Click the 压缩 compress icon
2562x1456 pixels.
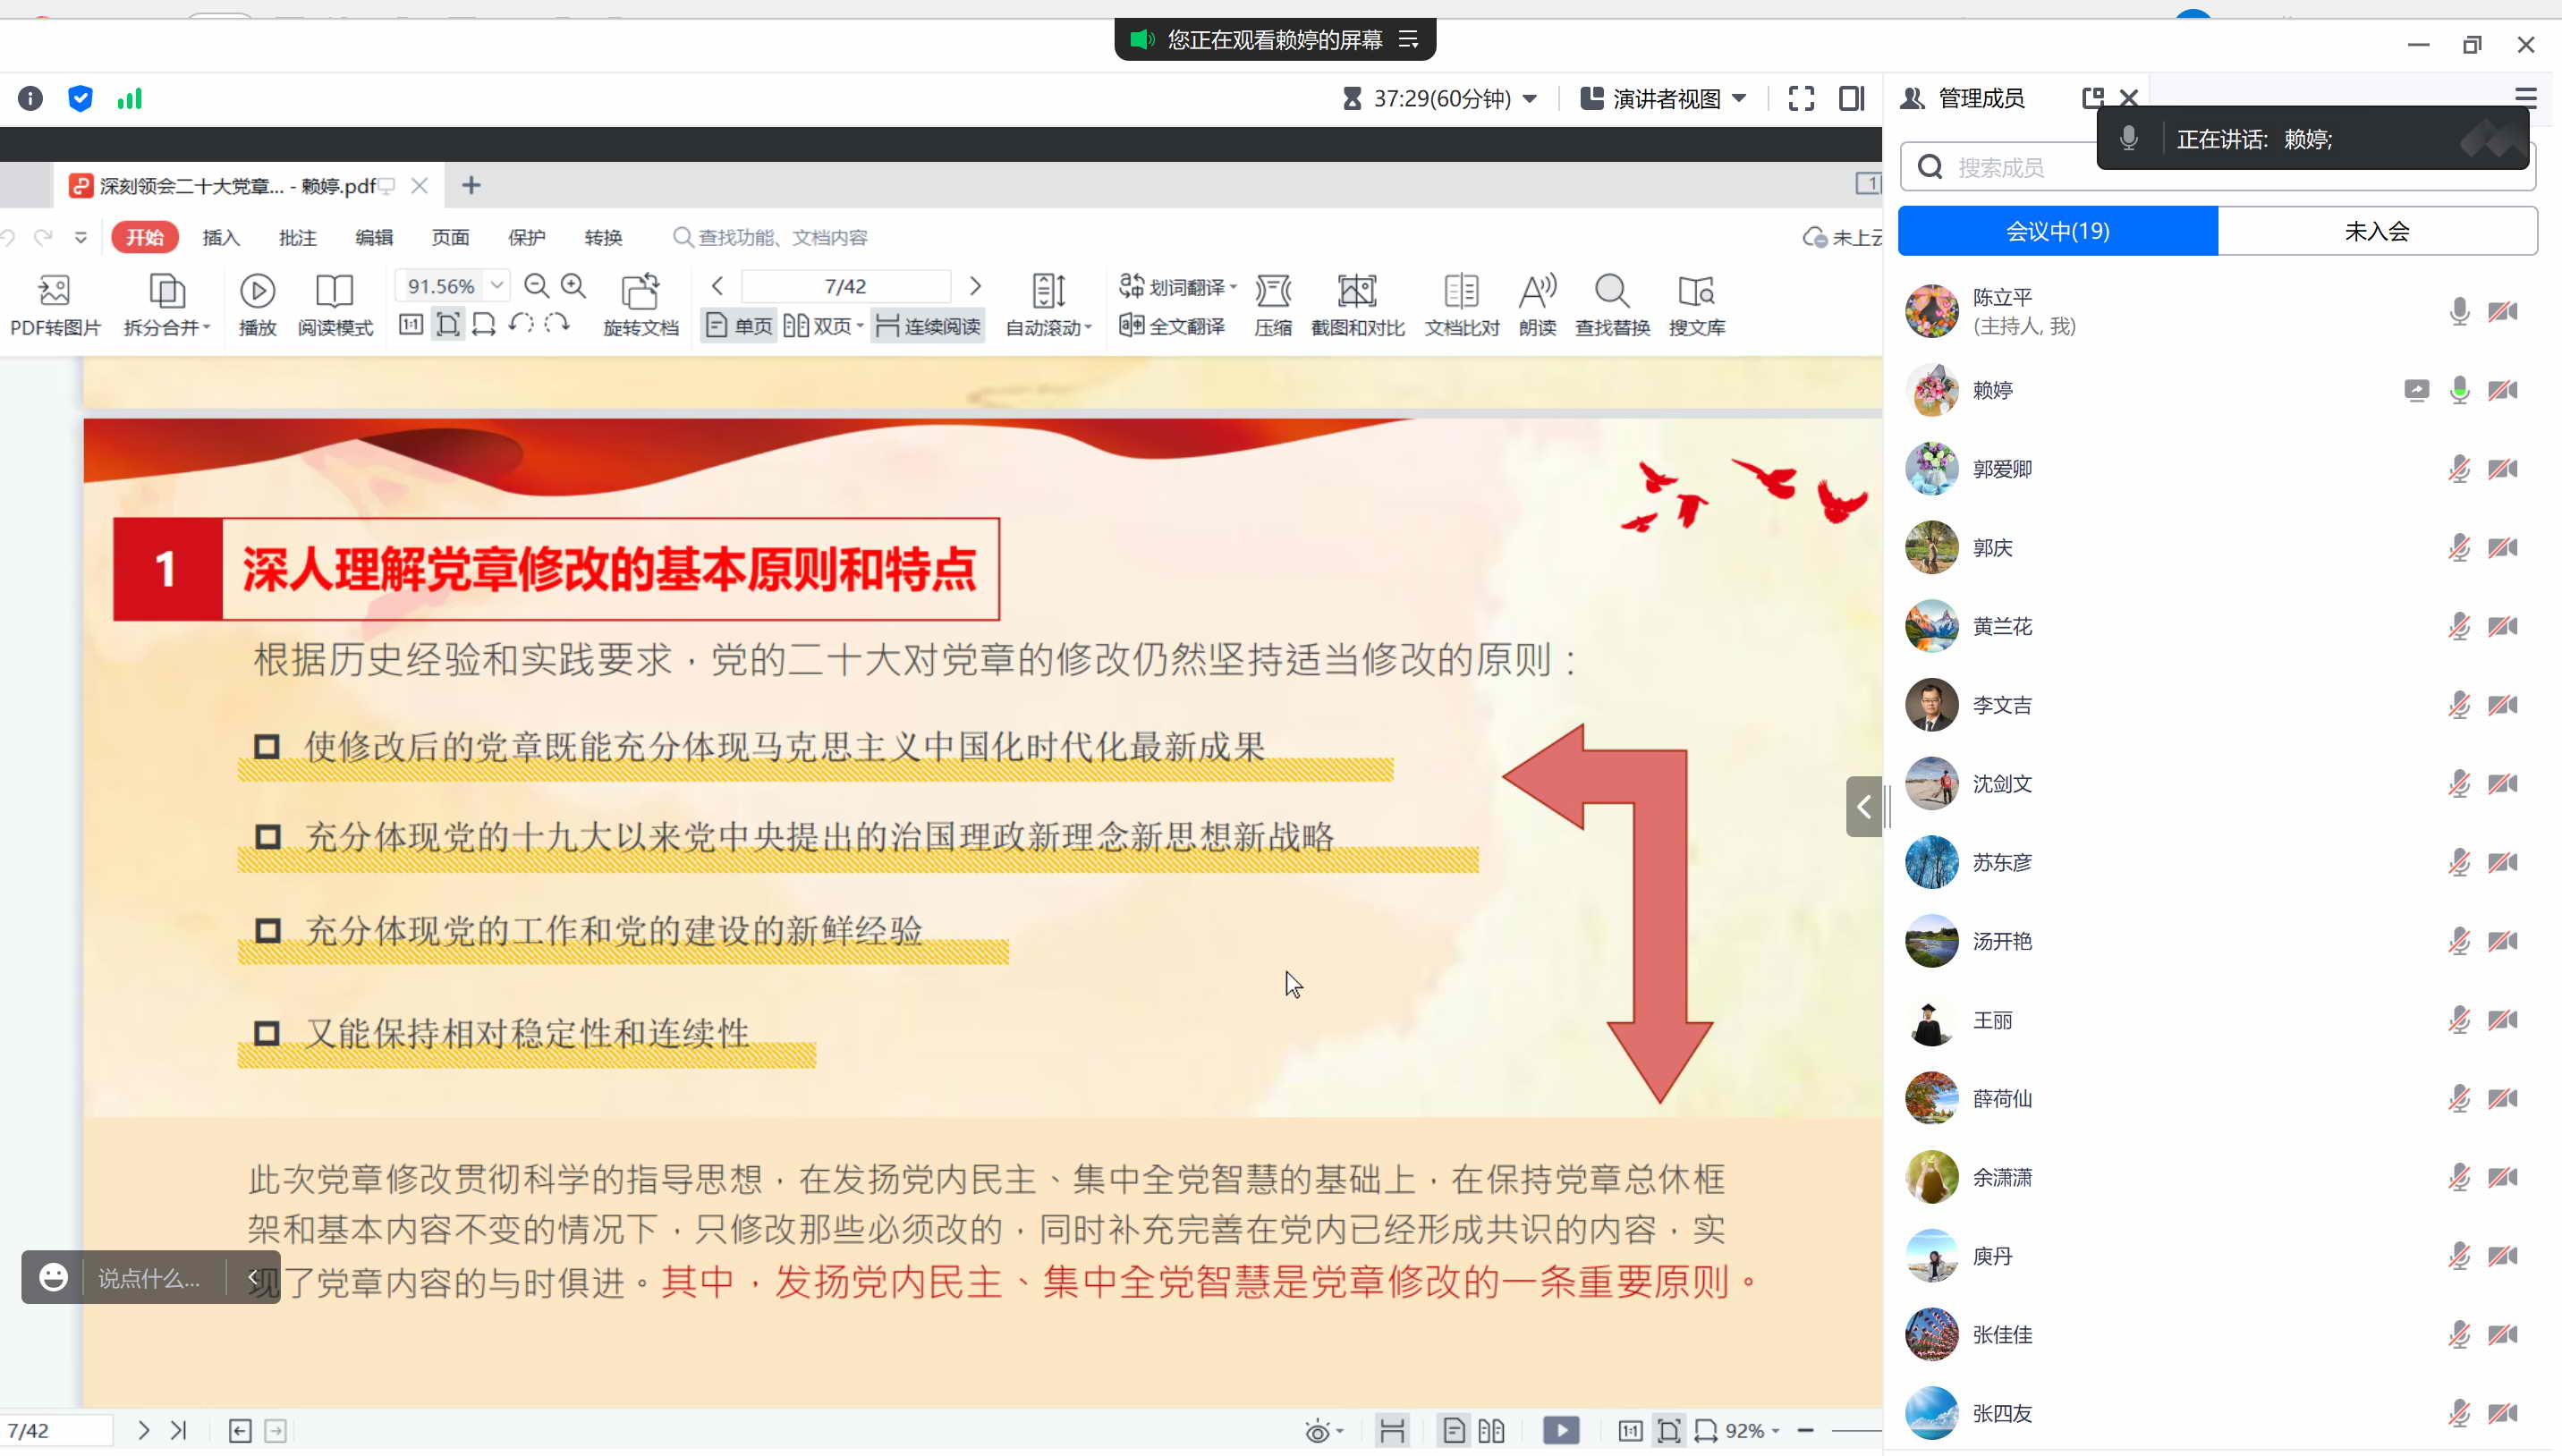click(x=1273, y=291)
